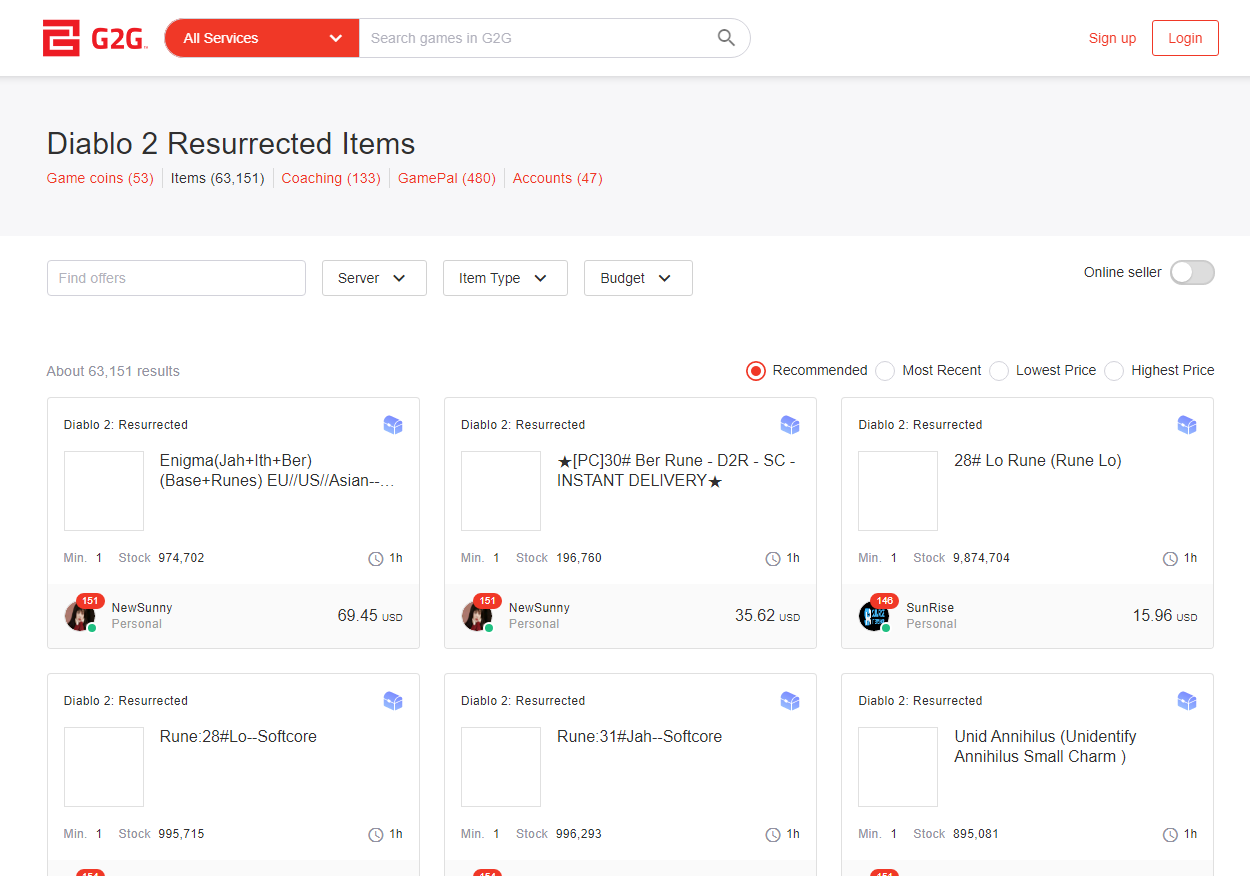Viewport: 1250px width, 876px height.
Task: Click the delivery box icon on the Ber Rune card
Action: [x=790, y=425]
